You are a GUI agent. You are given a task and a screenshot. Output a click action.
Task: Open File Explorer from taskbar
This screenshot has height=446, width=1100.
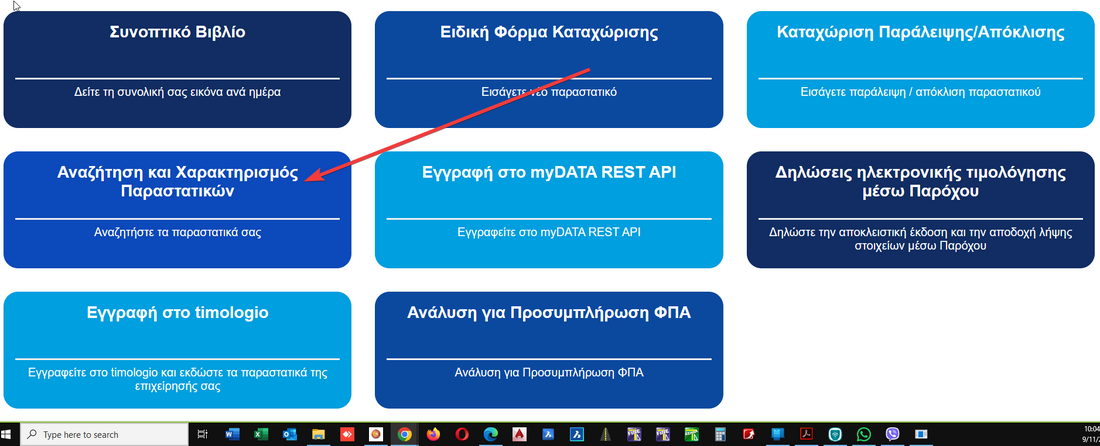(x=318, y=435)
